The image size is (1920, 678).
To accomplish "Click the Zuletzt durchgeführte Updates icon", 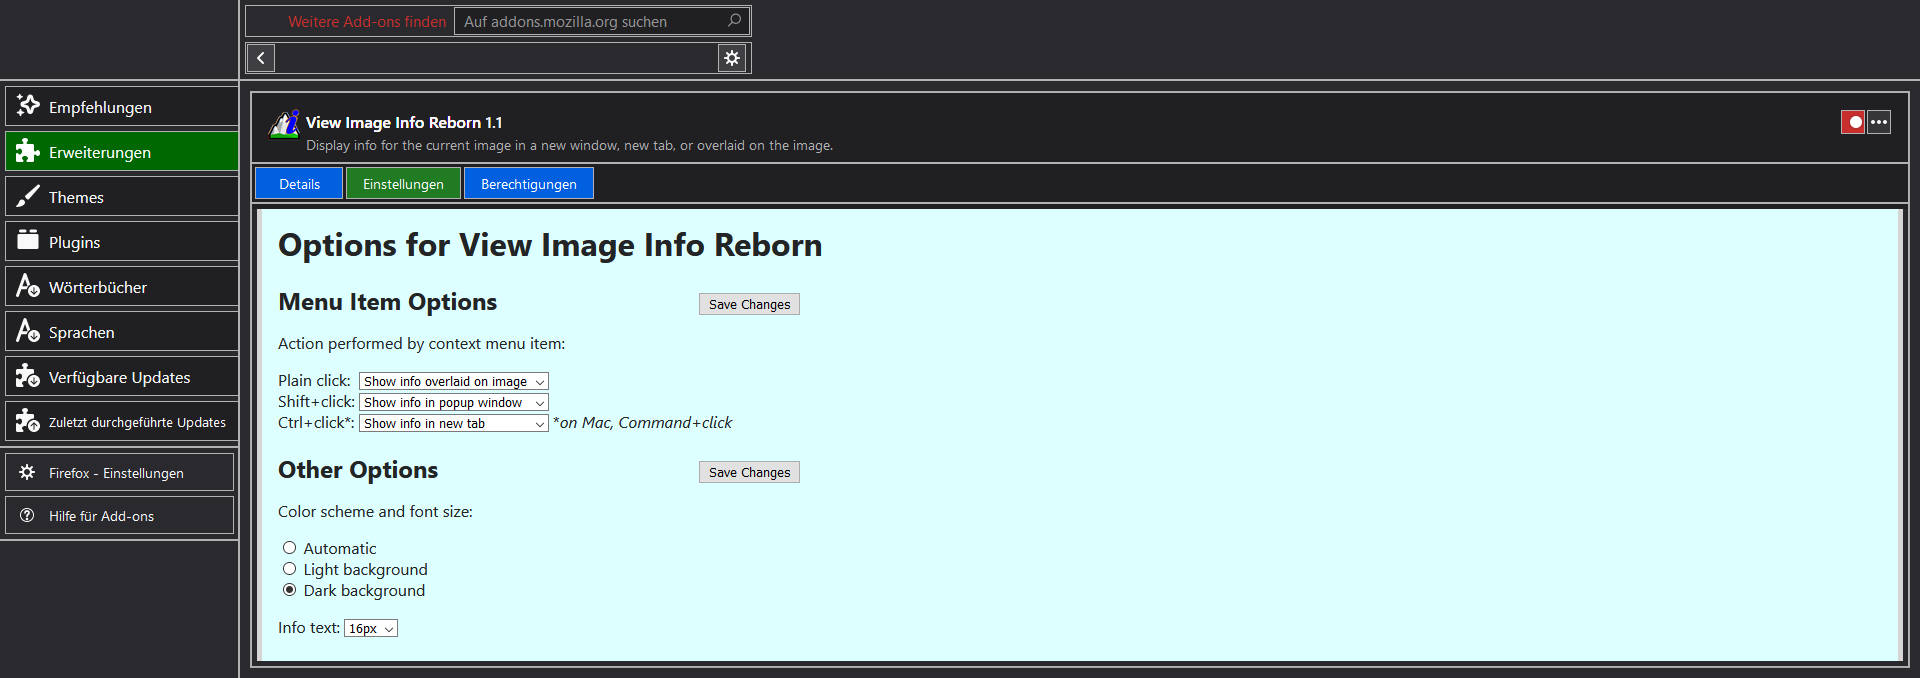I will pos(28,421).
